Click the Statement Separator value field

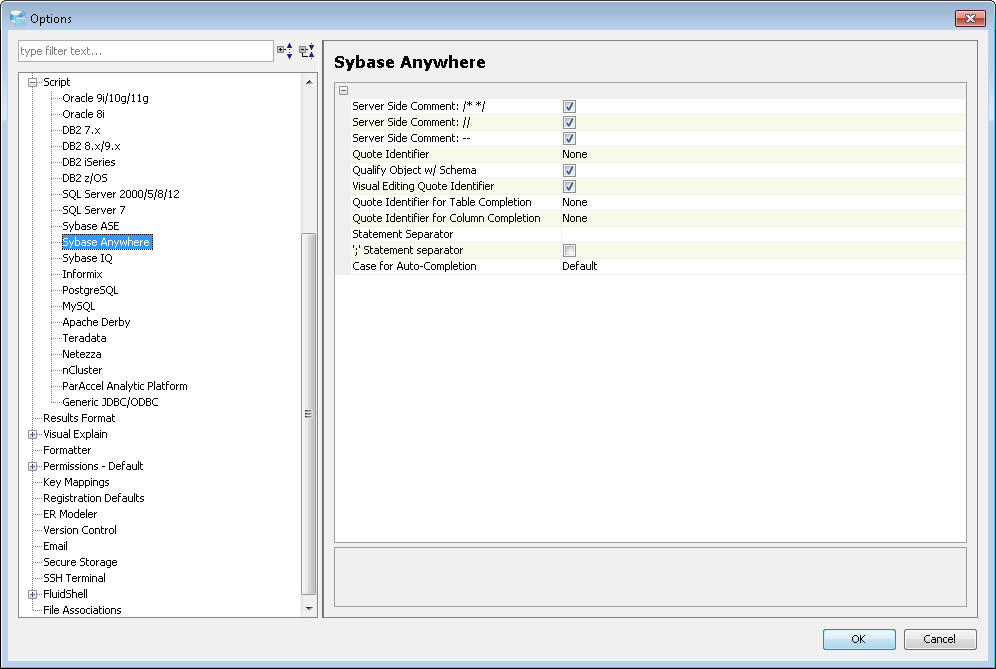(764, 234)
